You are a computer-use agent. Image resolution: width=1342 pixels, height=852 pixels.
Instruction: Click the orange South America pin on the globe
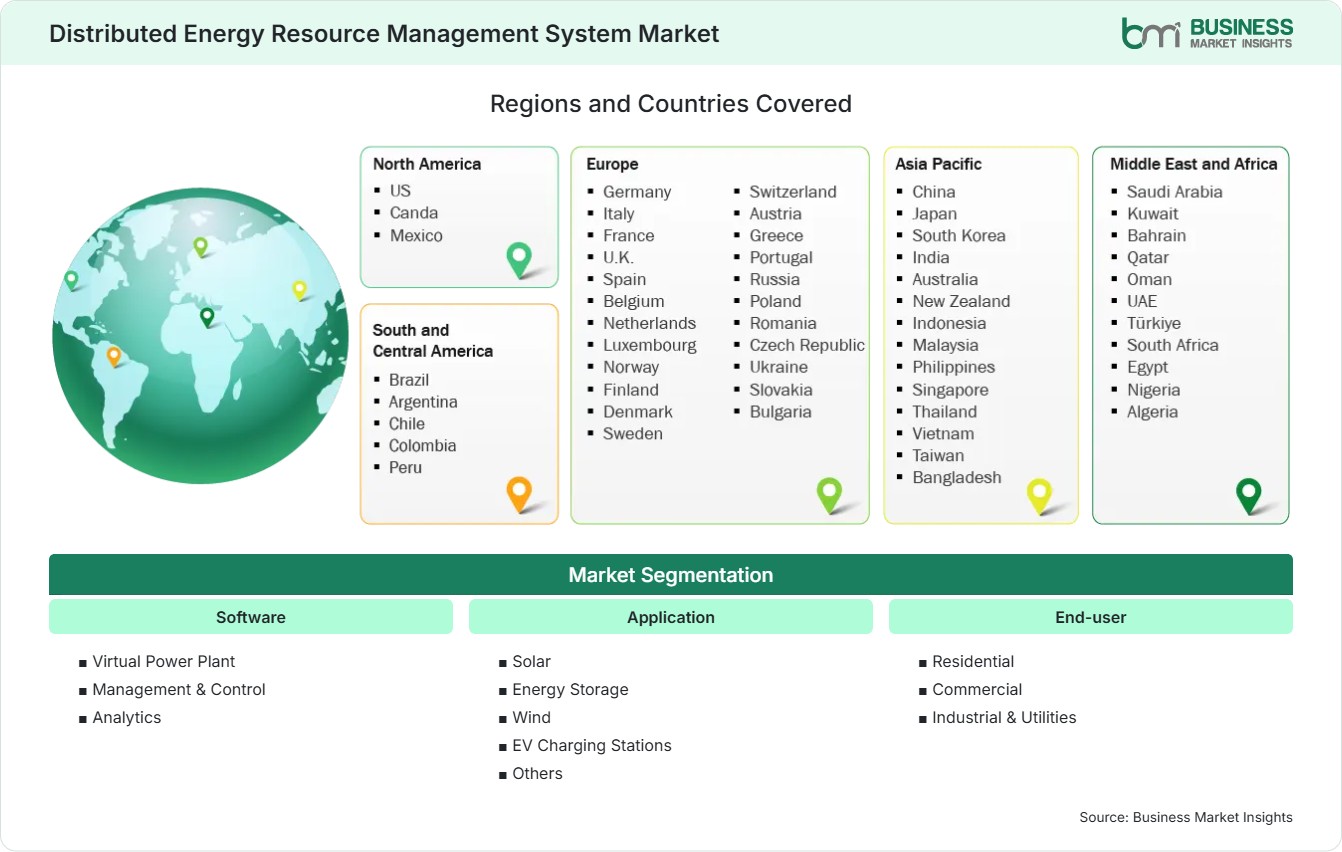pyautogui.click(x=114, y=356)
